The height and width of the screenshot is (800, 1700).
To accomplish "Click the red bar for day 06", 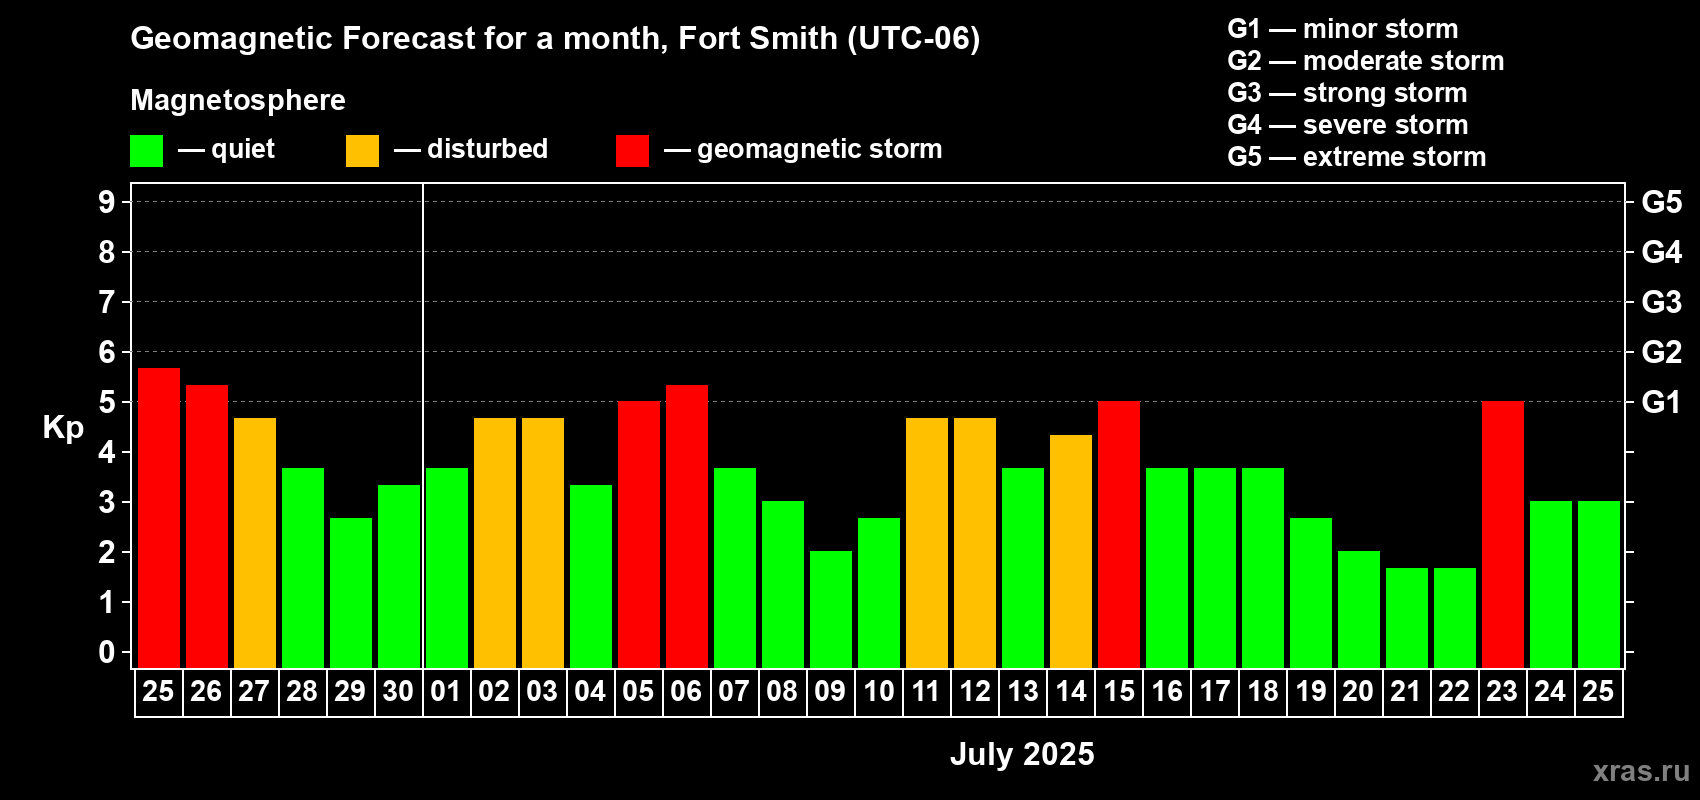I will tap(687, 526).
